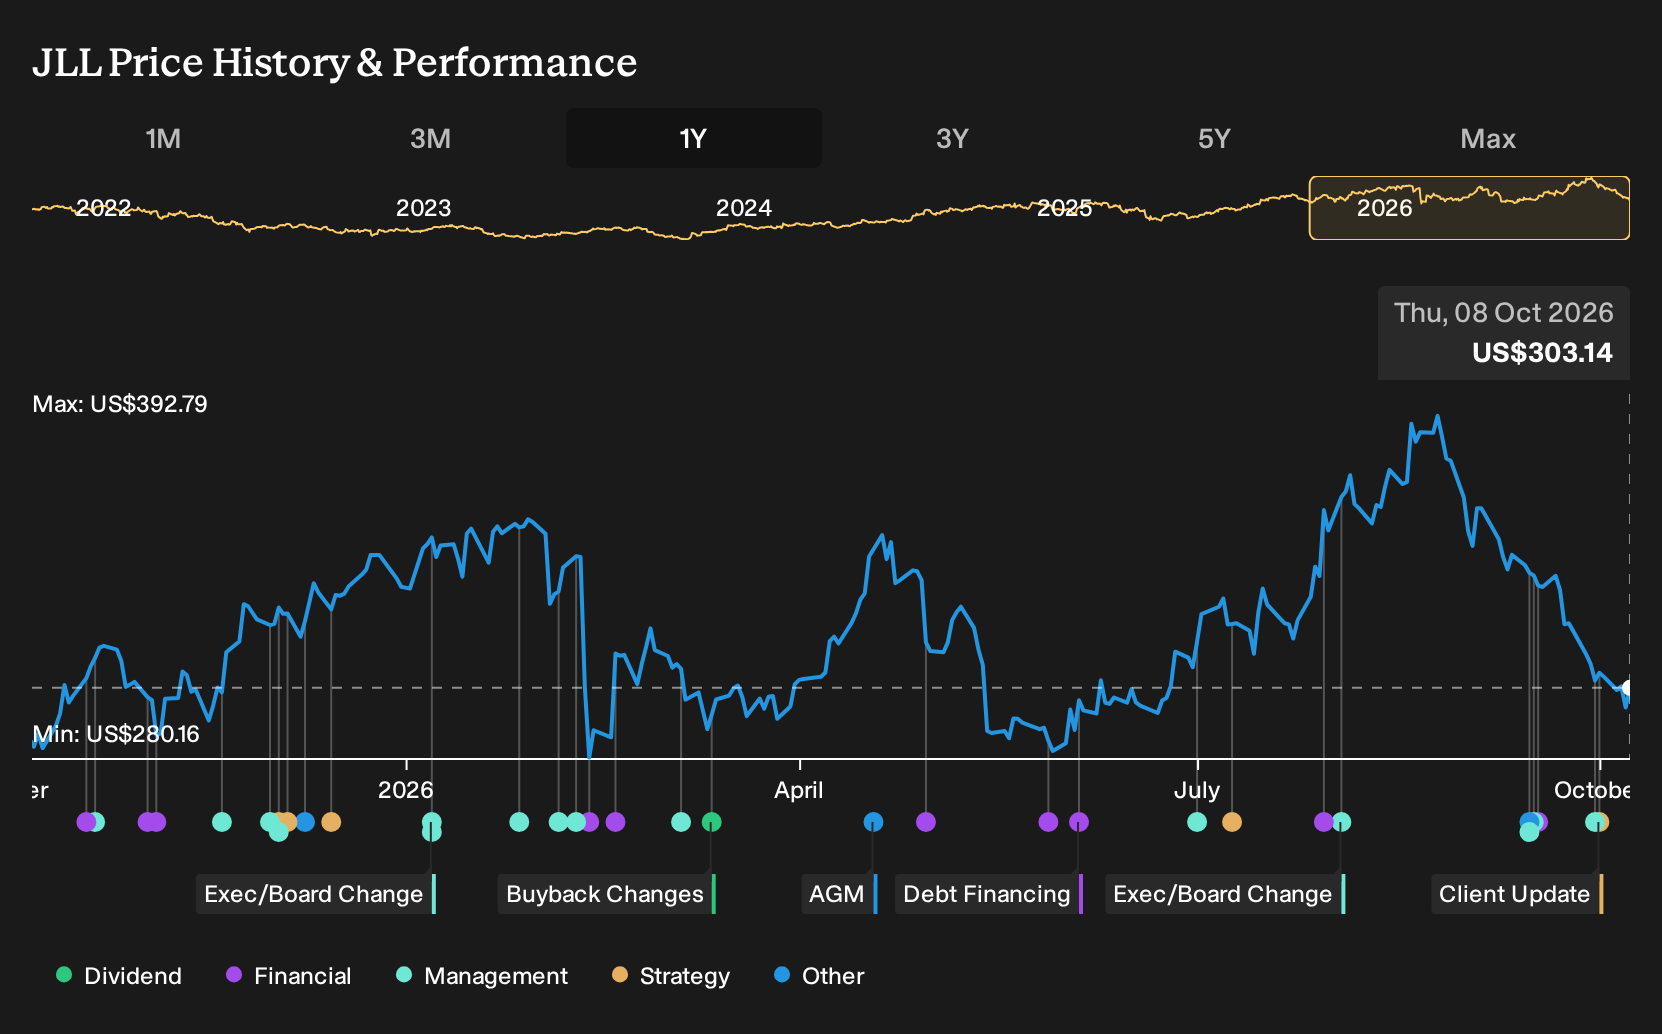Image resolution: width=1662 pixels, height=1034 pixels.
Task: Click the 2024 label in the navigator strip
Action: [744, 208]
